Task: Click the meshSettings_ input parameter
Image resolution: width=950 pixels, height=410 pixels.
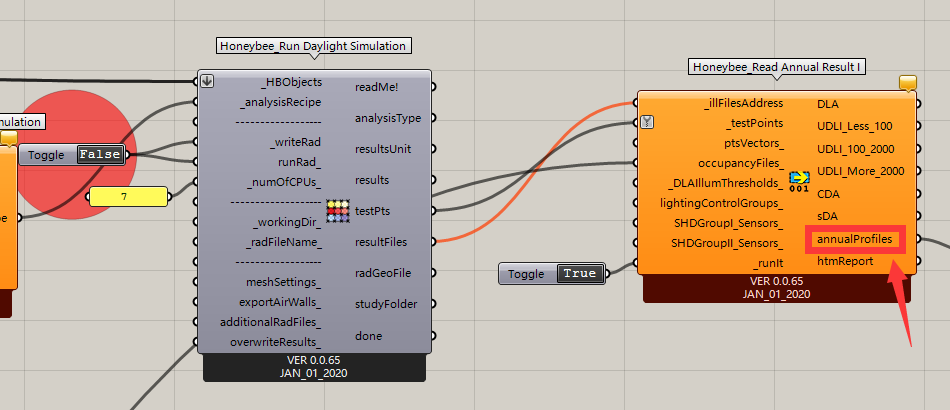Action: [x=284, y=282]
